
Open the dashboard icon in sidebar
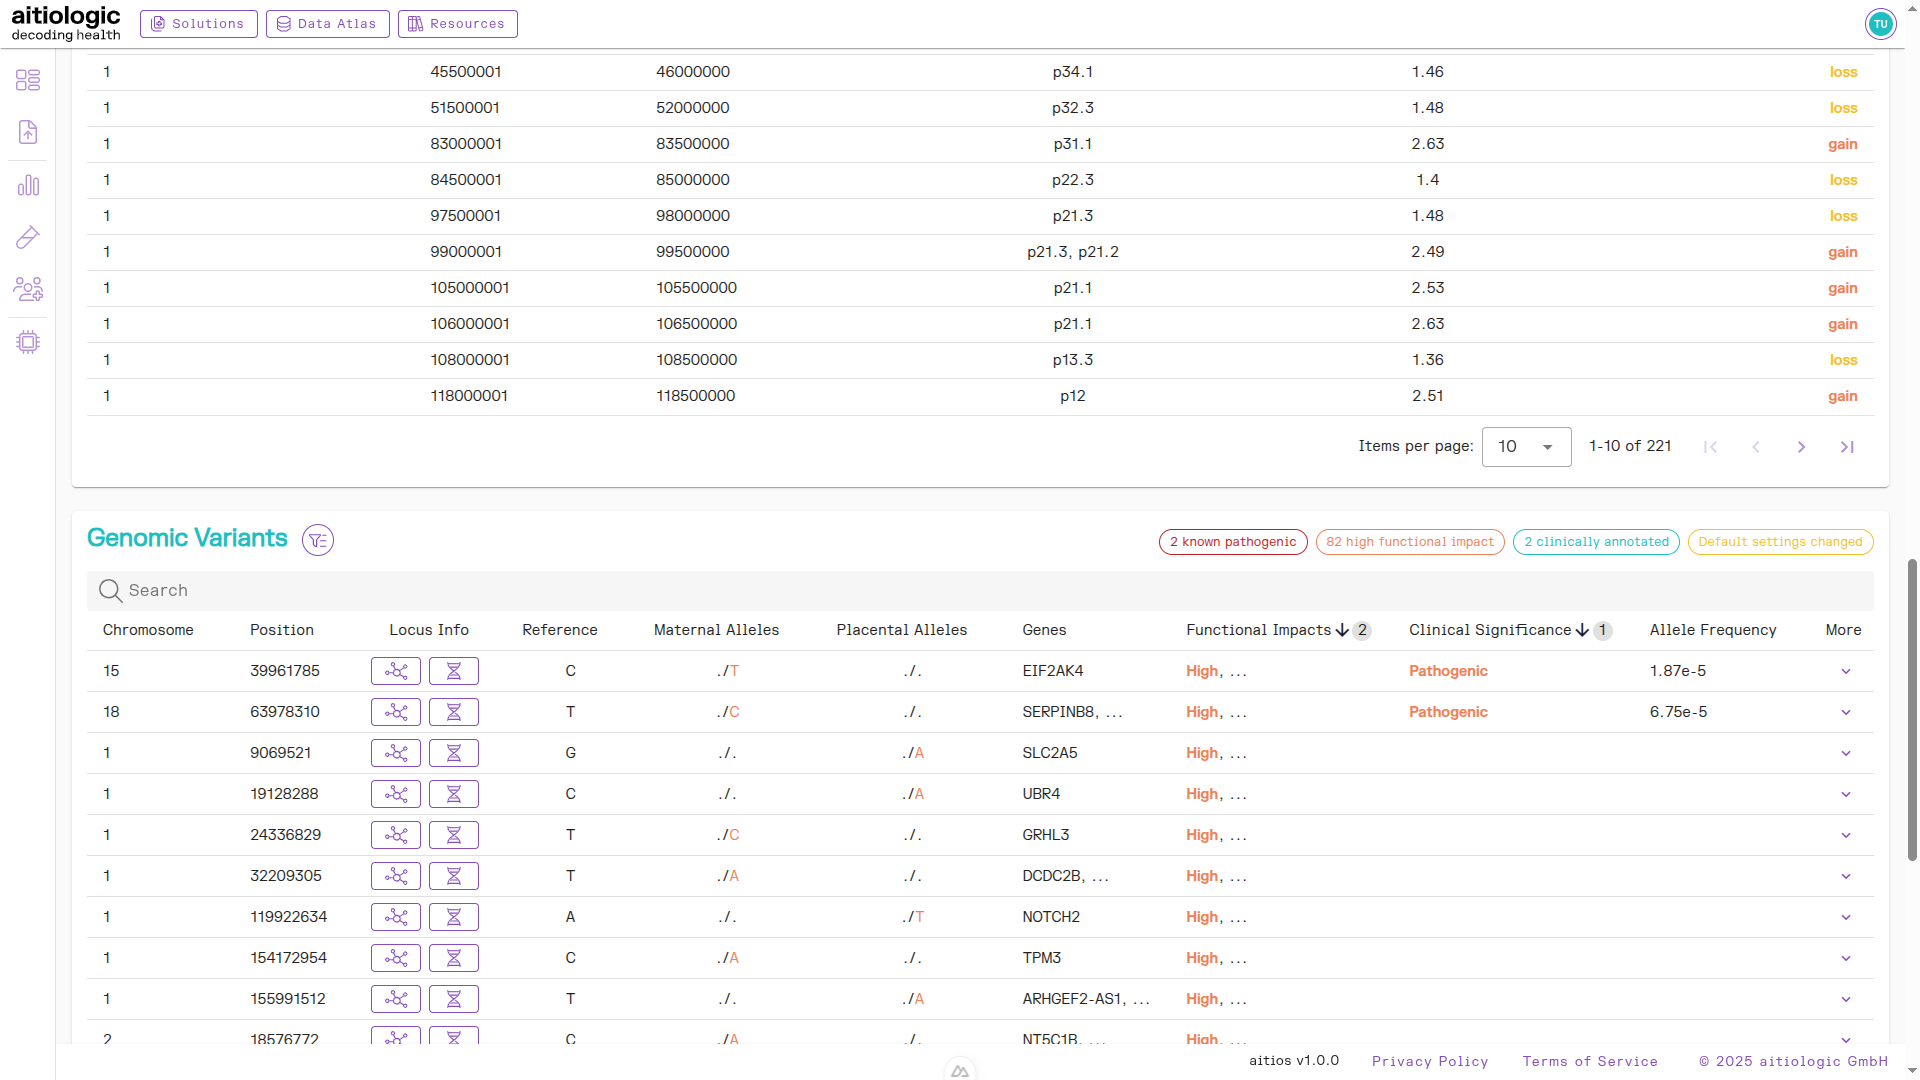(28, 80)
